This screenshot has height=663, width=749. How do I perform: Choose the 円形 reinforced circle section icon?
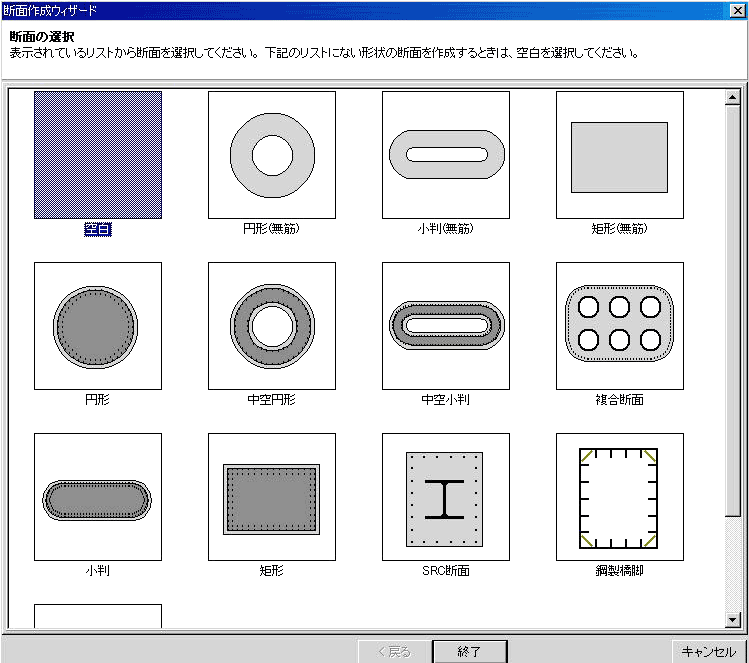tap(98, 326)
